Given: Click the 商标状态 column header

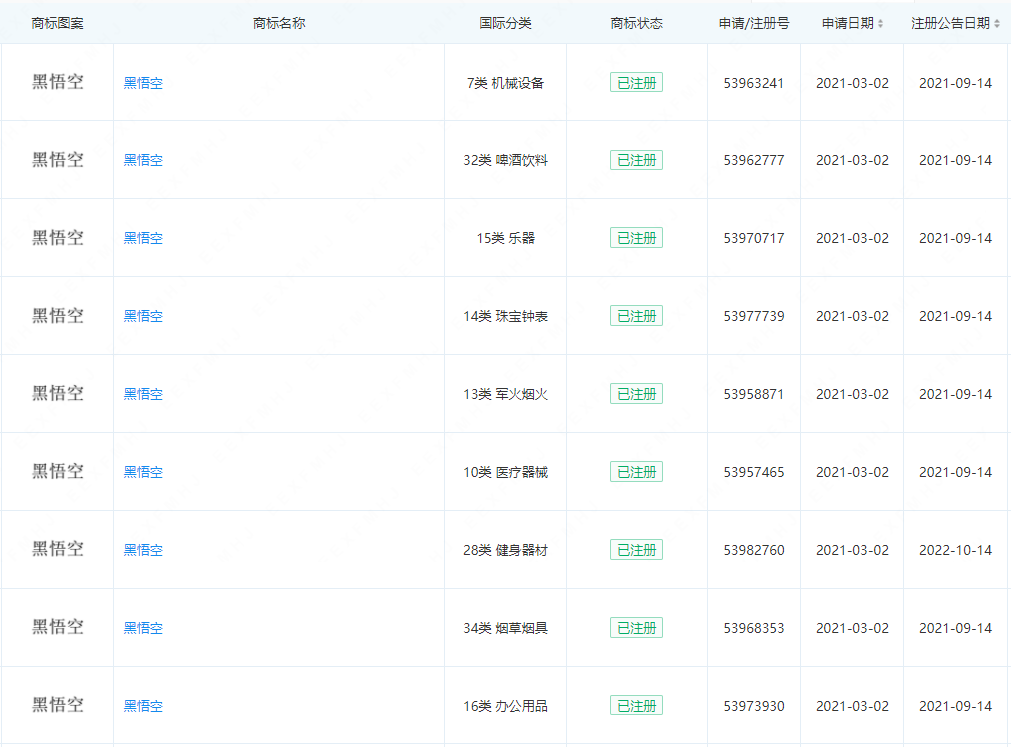Looking at the screenshot, I should pos(636,24).
